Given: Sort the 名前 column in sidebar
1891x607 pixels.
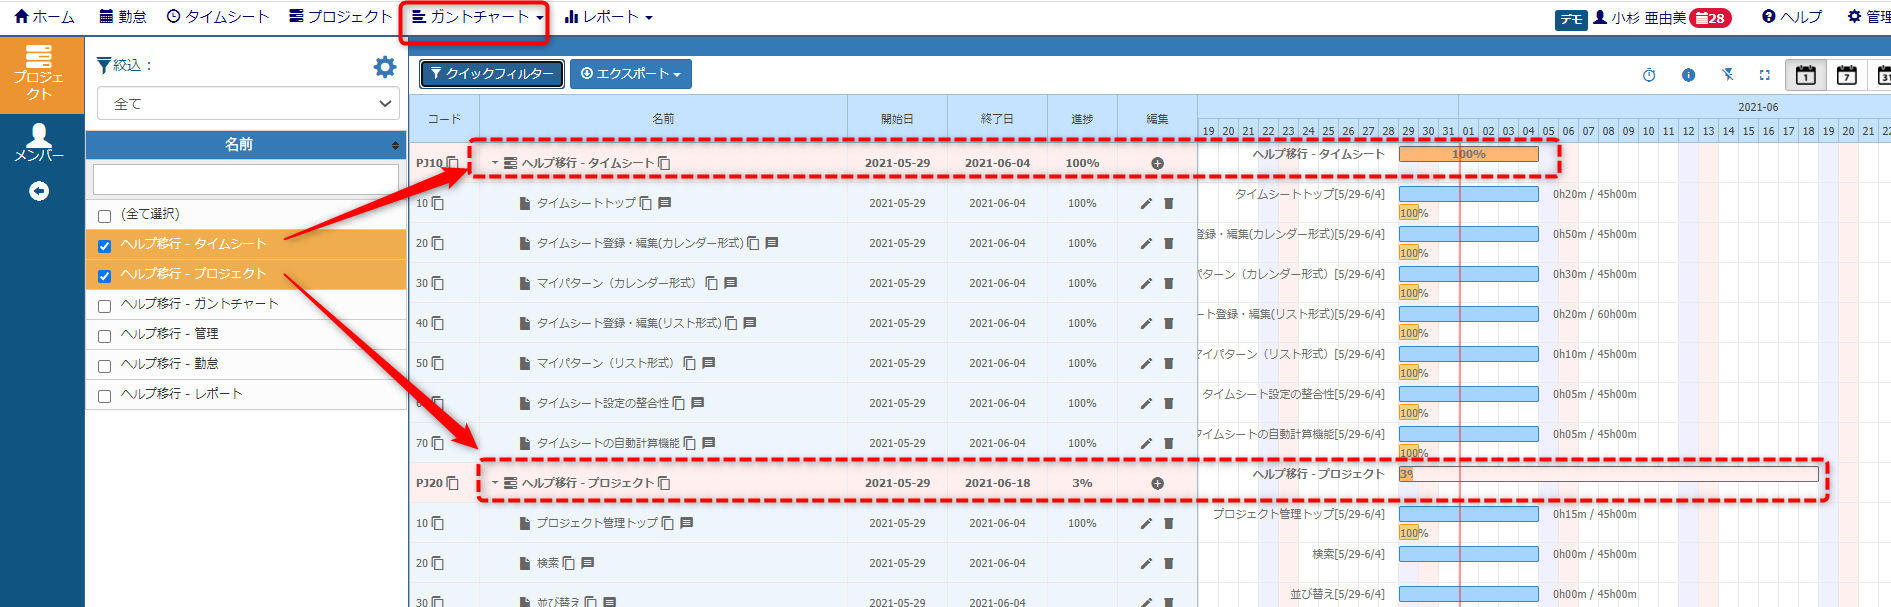Looking at the screenshot, I should 395,145.
